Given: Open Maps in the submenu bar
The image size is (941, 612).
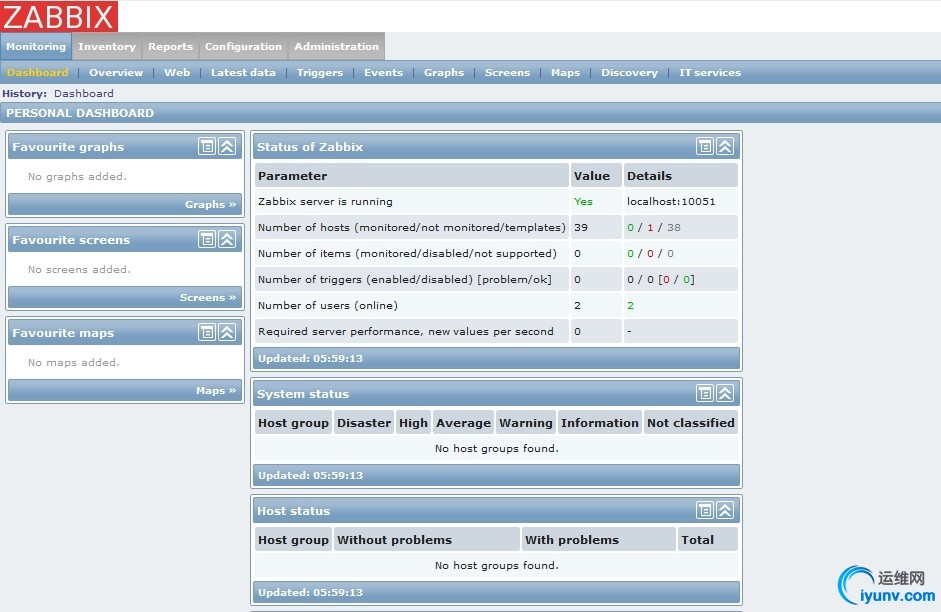Looking at the screenshot, I should coord(565,73).
